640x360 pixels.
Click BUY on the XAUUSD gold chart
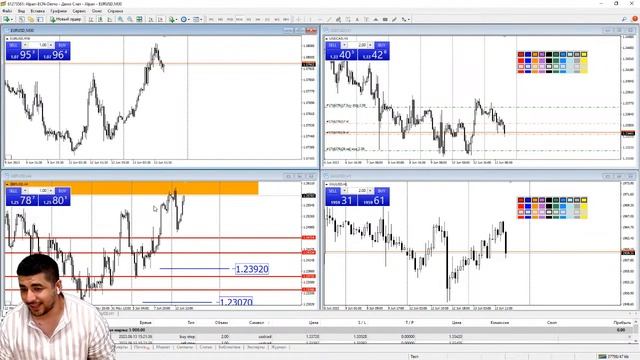click(x=381, y=191)
